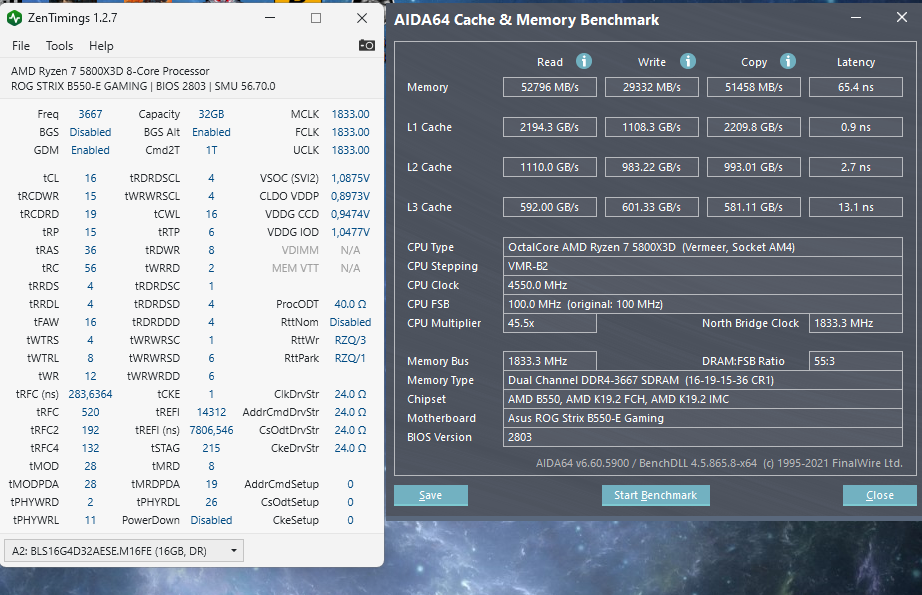922x595 pixels.
Task: Open info icon next to Write column
Action: pyautogui.click(x=687, y=61)
